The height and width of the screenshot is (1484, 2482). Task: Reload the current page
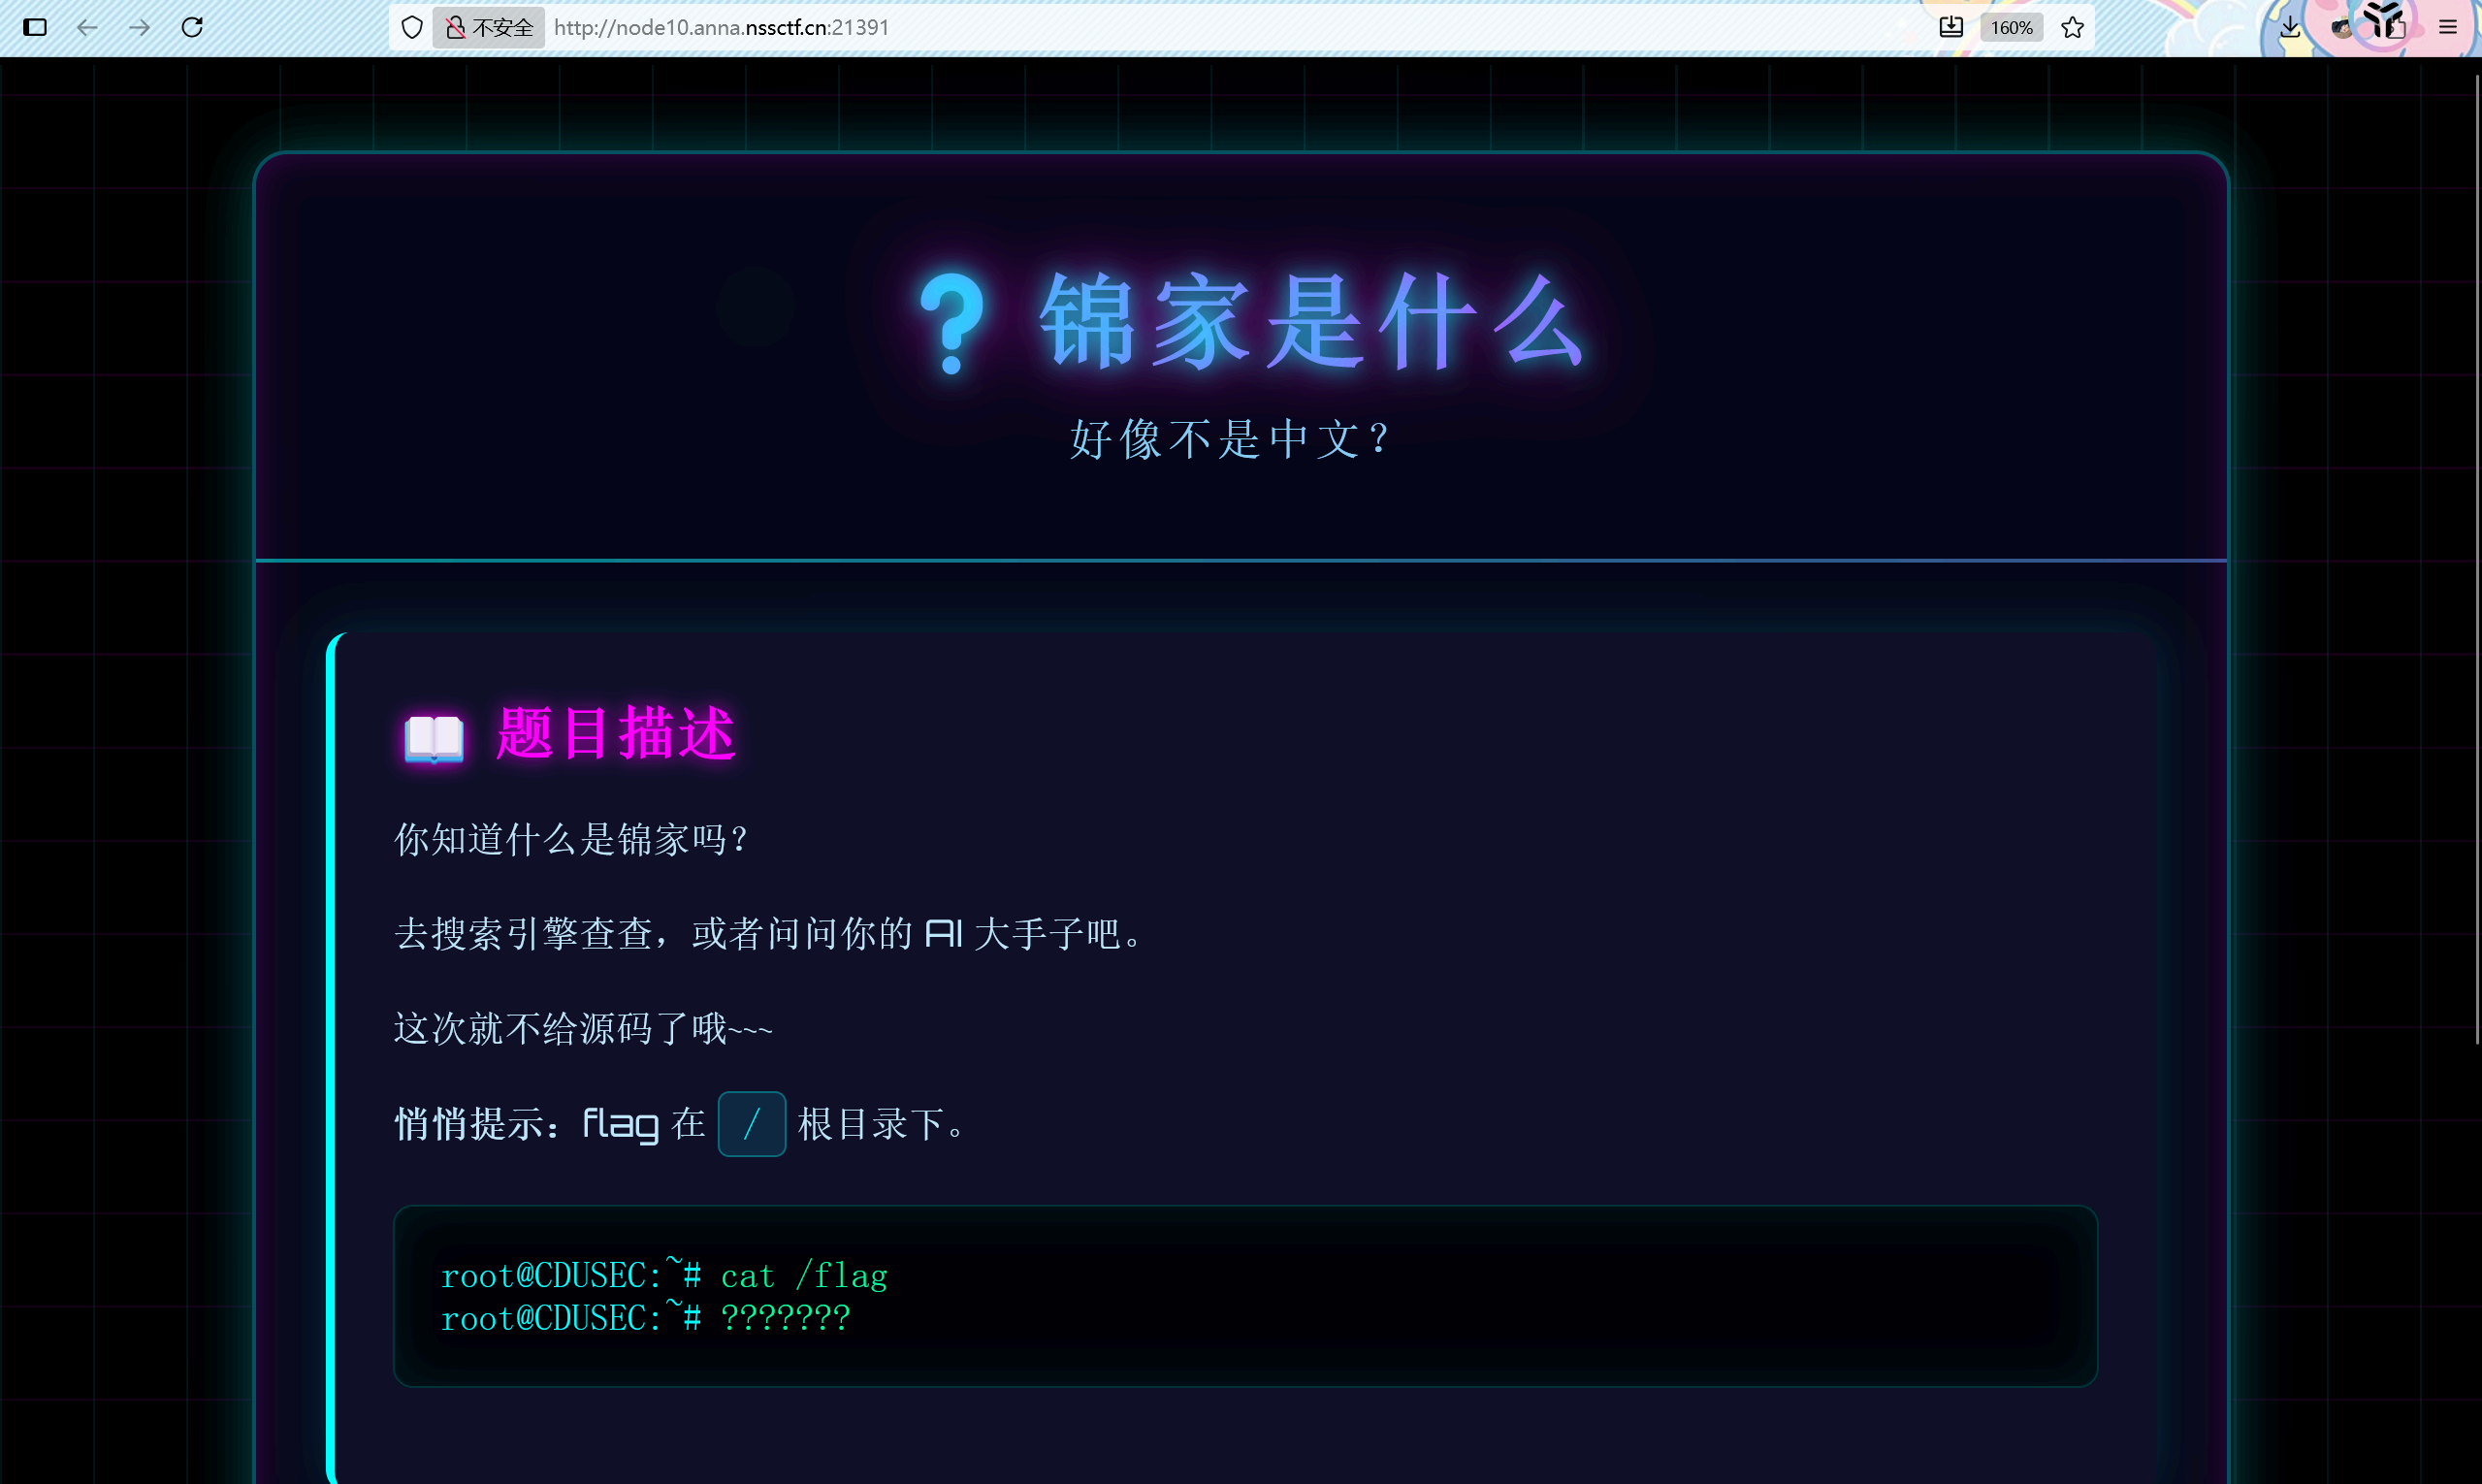tap(192, 27)
